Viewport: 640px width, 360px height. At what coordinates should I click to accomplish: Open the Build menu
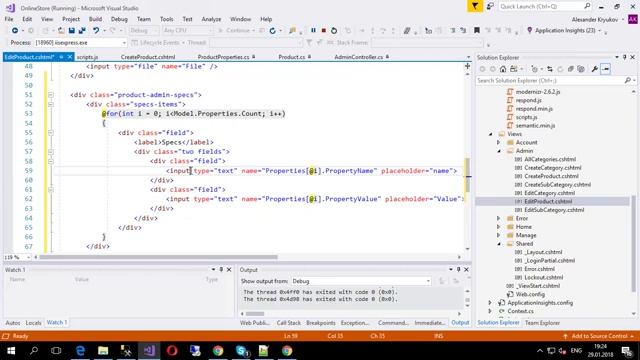[x=95, y=19]
